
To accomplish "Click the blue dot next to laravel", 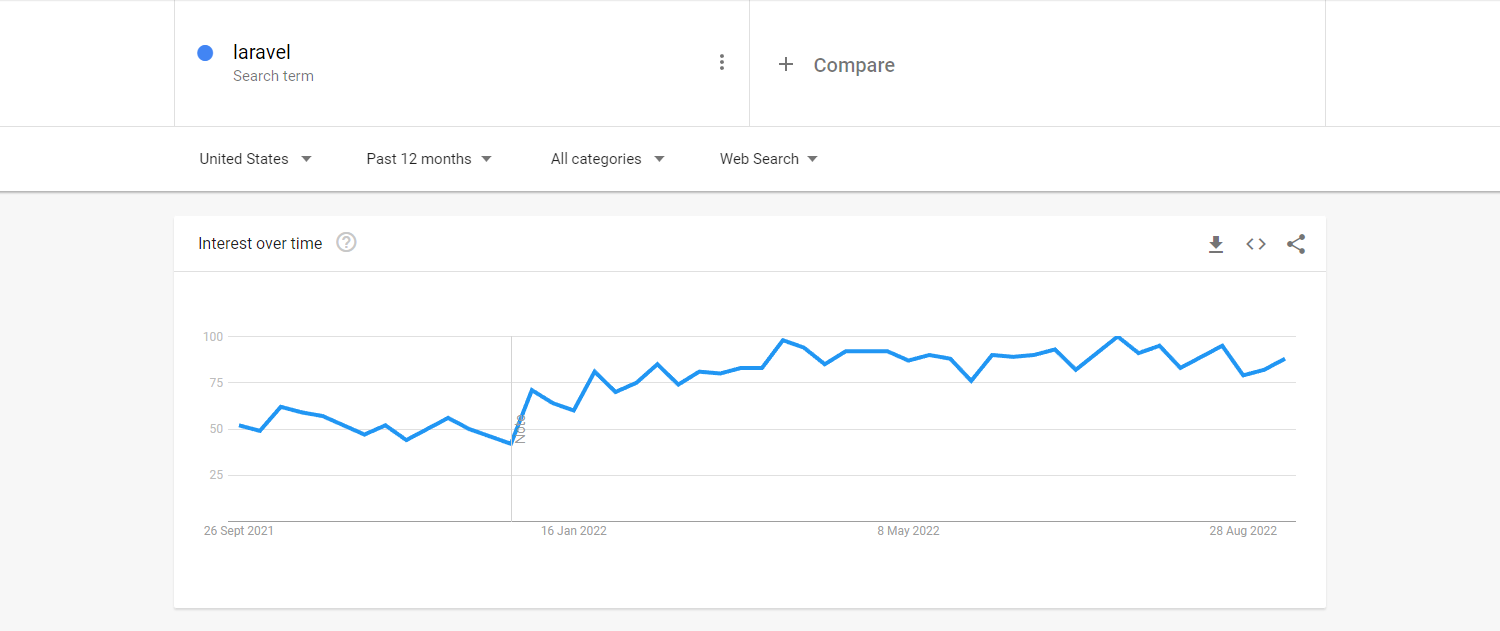I will [x=205, y=53].
